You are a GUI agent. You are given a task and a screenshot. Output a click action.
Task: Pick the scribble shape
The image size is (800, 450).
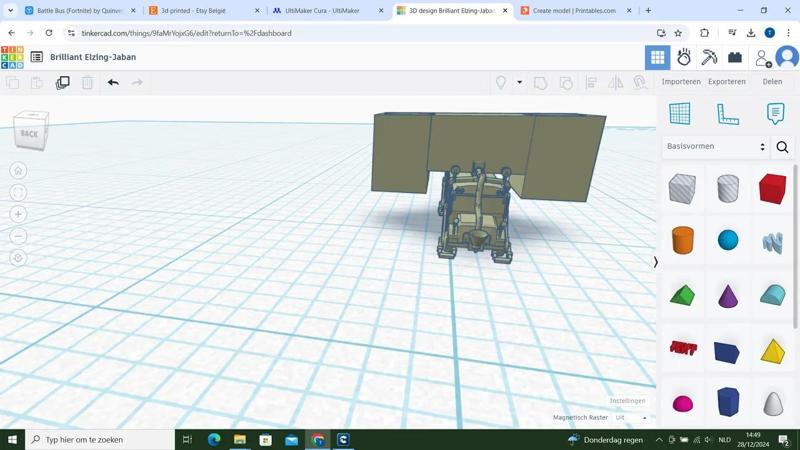tap(773, 242)
